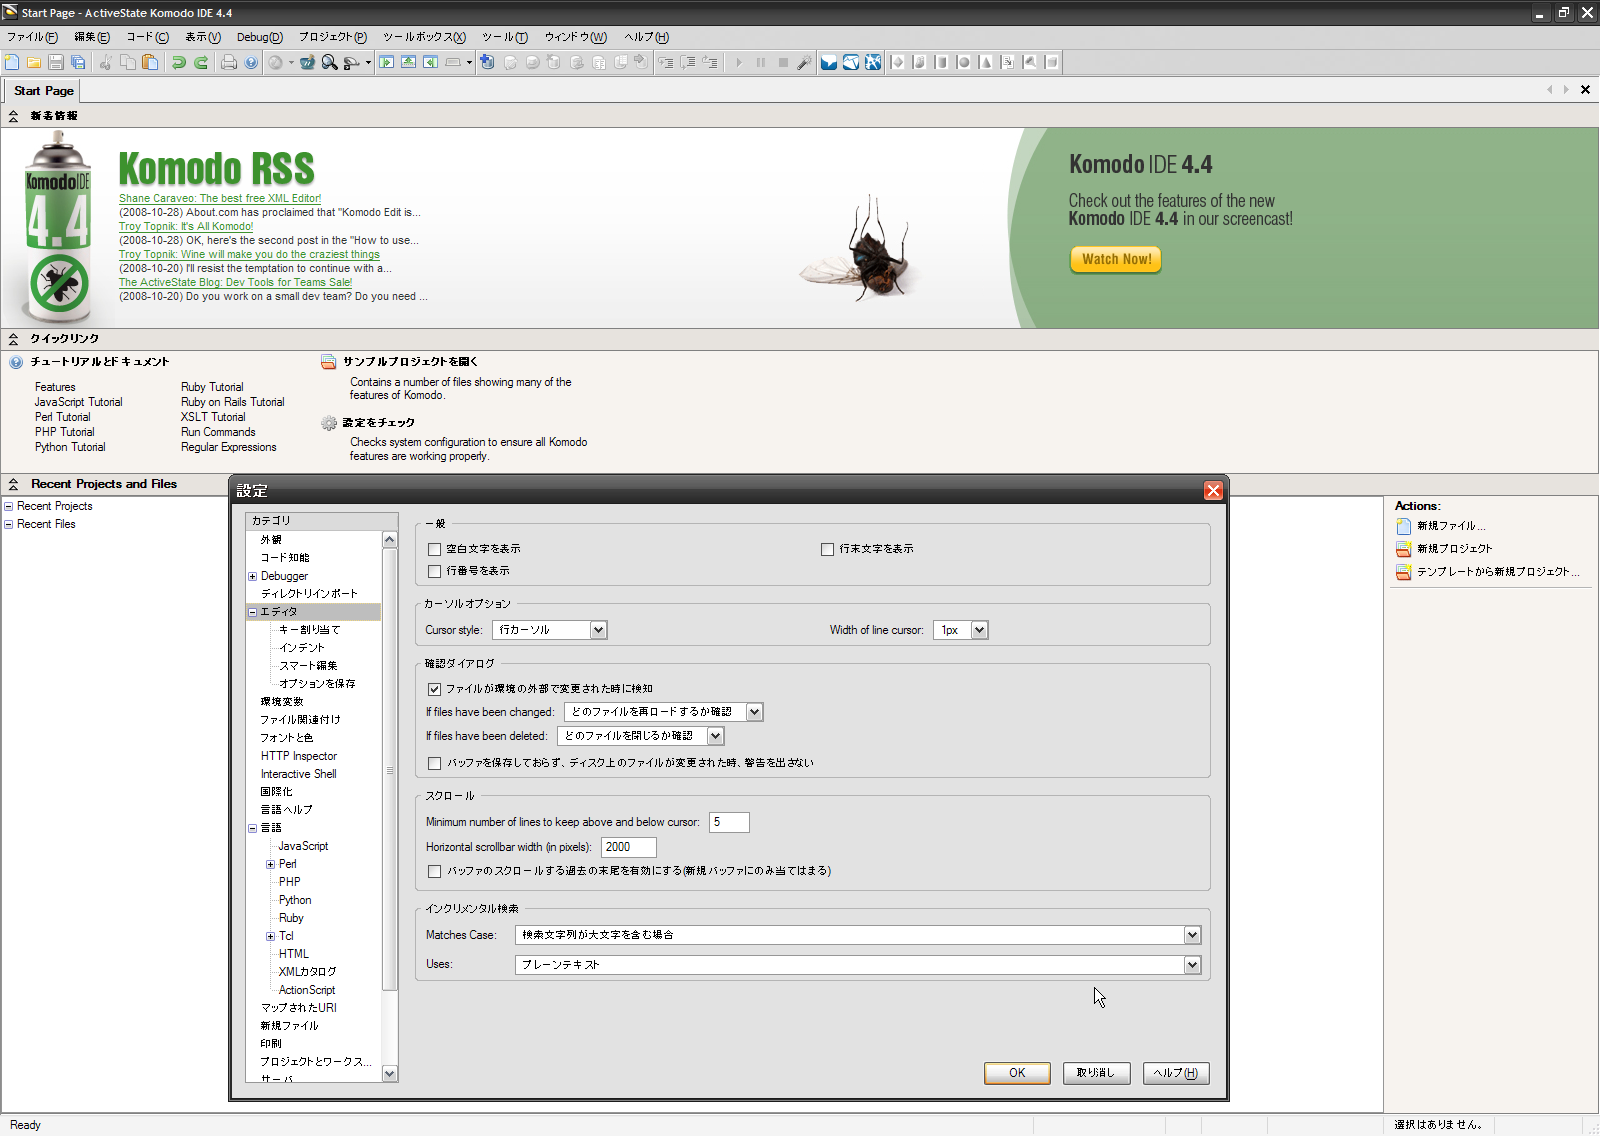Click Minimum number of lines input field
Image resolution: width=1600 pixels, height=1136 pixels.
coord(729,822)
